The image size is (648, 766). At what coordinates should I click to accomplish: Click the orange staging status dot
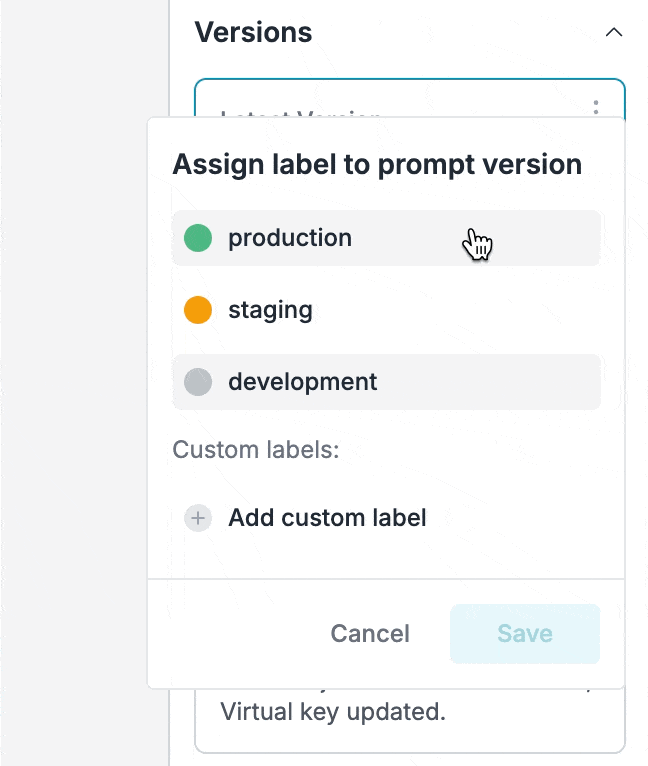[x=198, y=310]
